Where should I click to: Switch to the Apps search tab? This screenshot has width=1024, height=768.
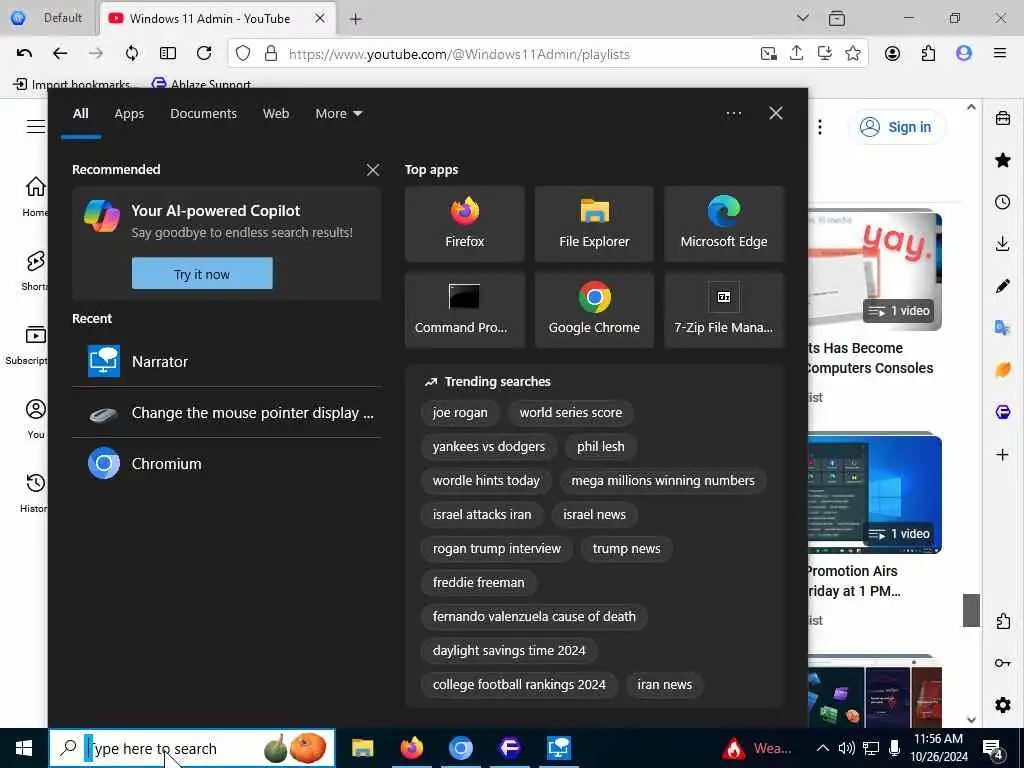coord(129,114)
